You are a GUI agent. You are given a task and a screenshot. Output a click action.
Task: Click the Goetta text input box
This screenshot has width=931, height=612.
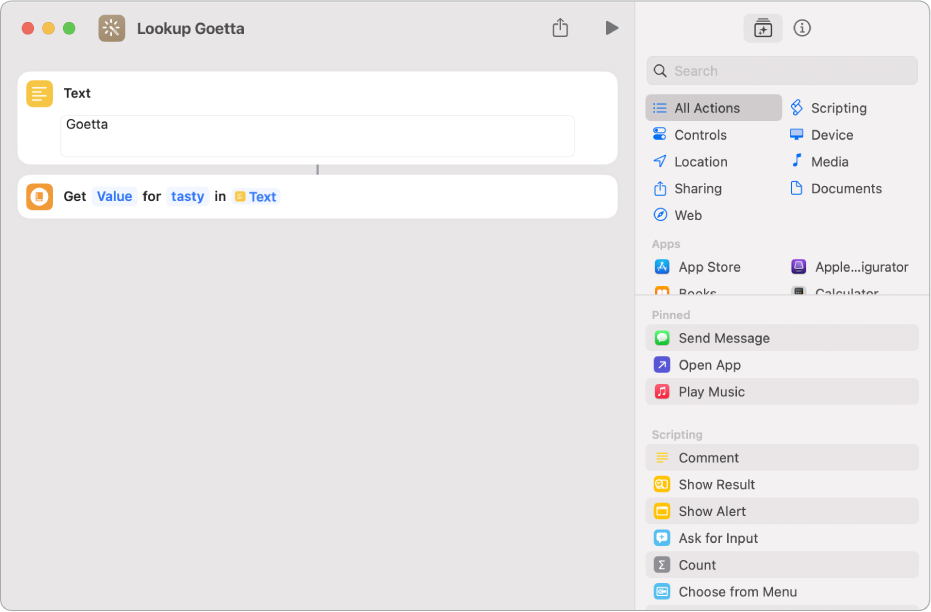pyautogui.click(x=317, y=135)
